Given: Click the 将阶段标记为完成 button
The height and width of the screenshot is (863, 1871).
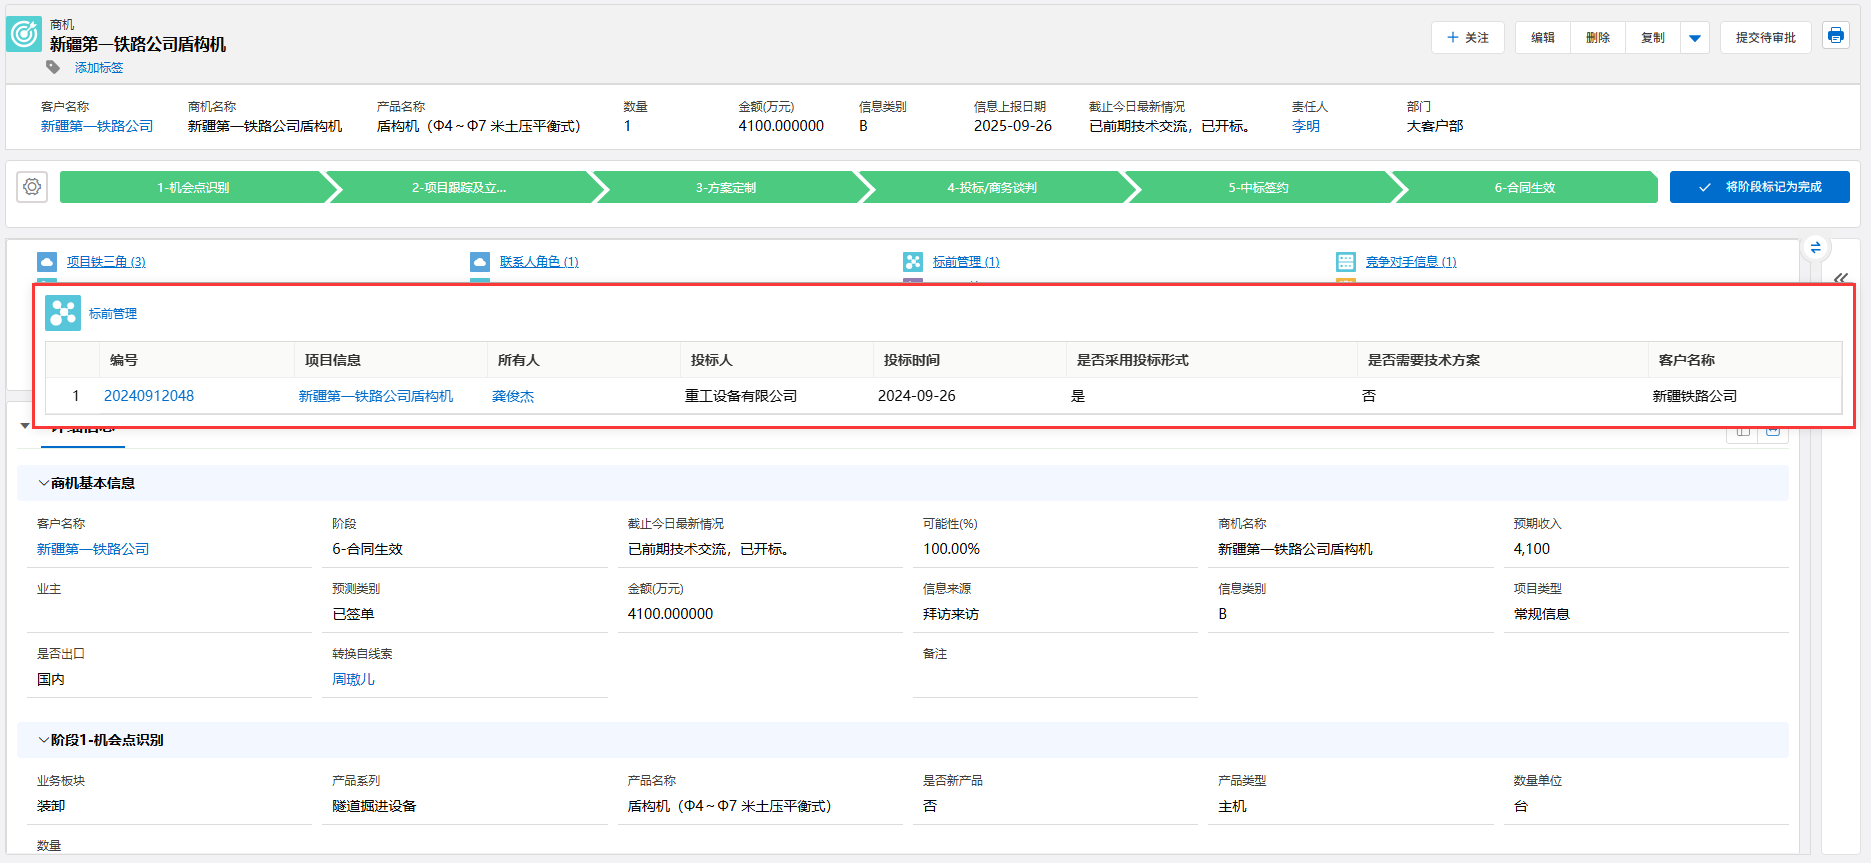Looking at the screenshot, I should pyautogui.click(x=1759, y=187).
